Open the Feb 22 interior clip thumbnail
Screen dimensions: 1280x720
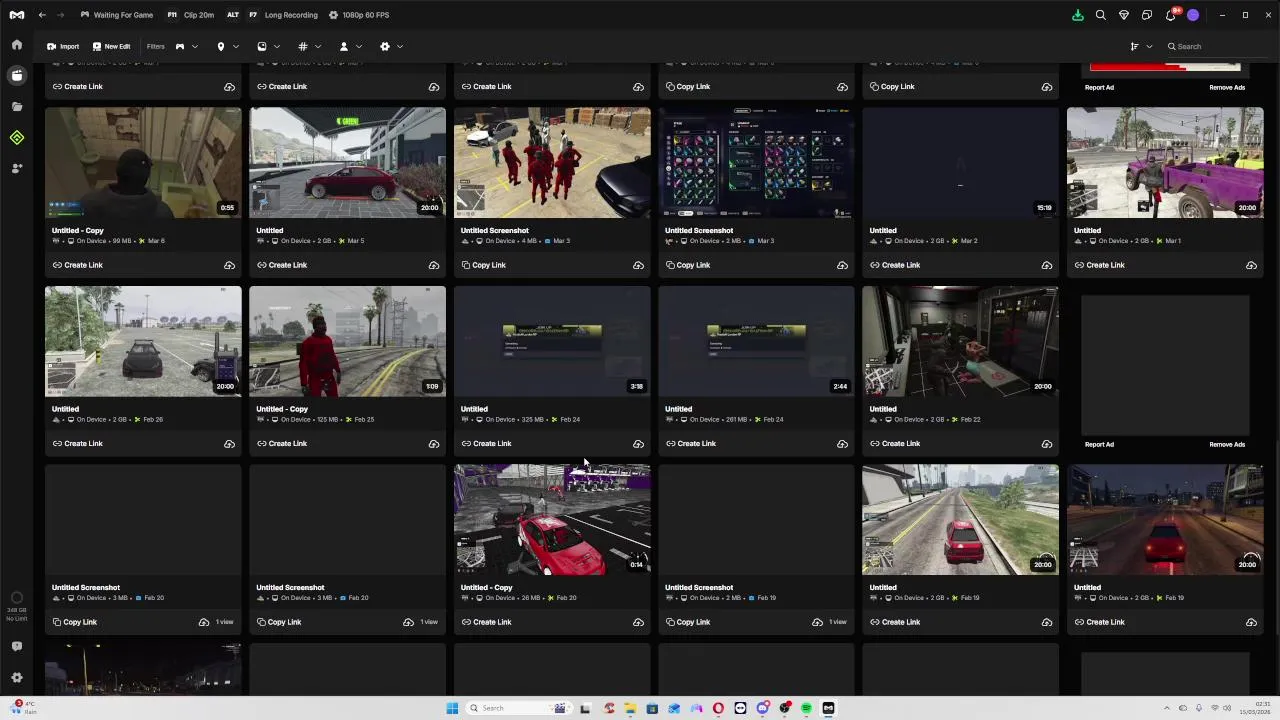[960, 341]
